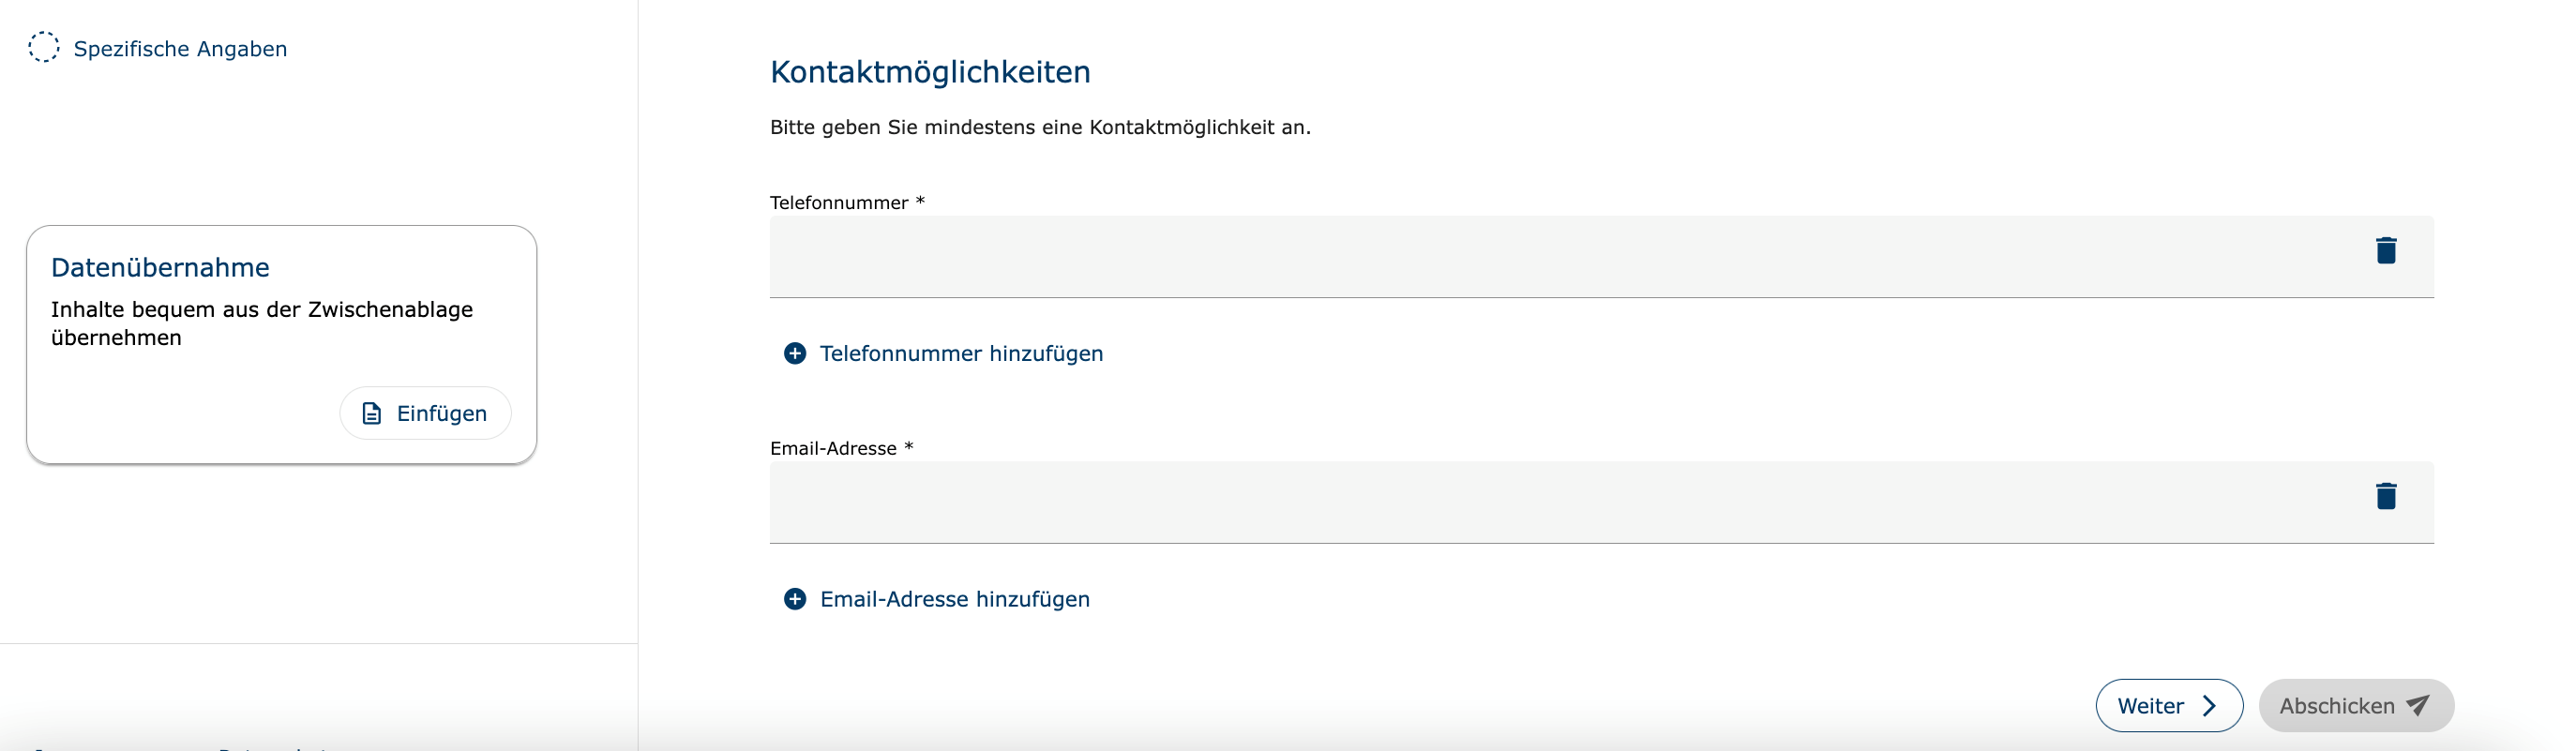Add another phone via Telefonnummer hinzufügen
Image resolution: width=2576 pixels, height=751 pixels.
(x=961, y=354)
